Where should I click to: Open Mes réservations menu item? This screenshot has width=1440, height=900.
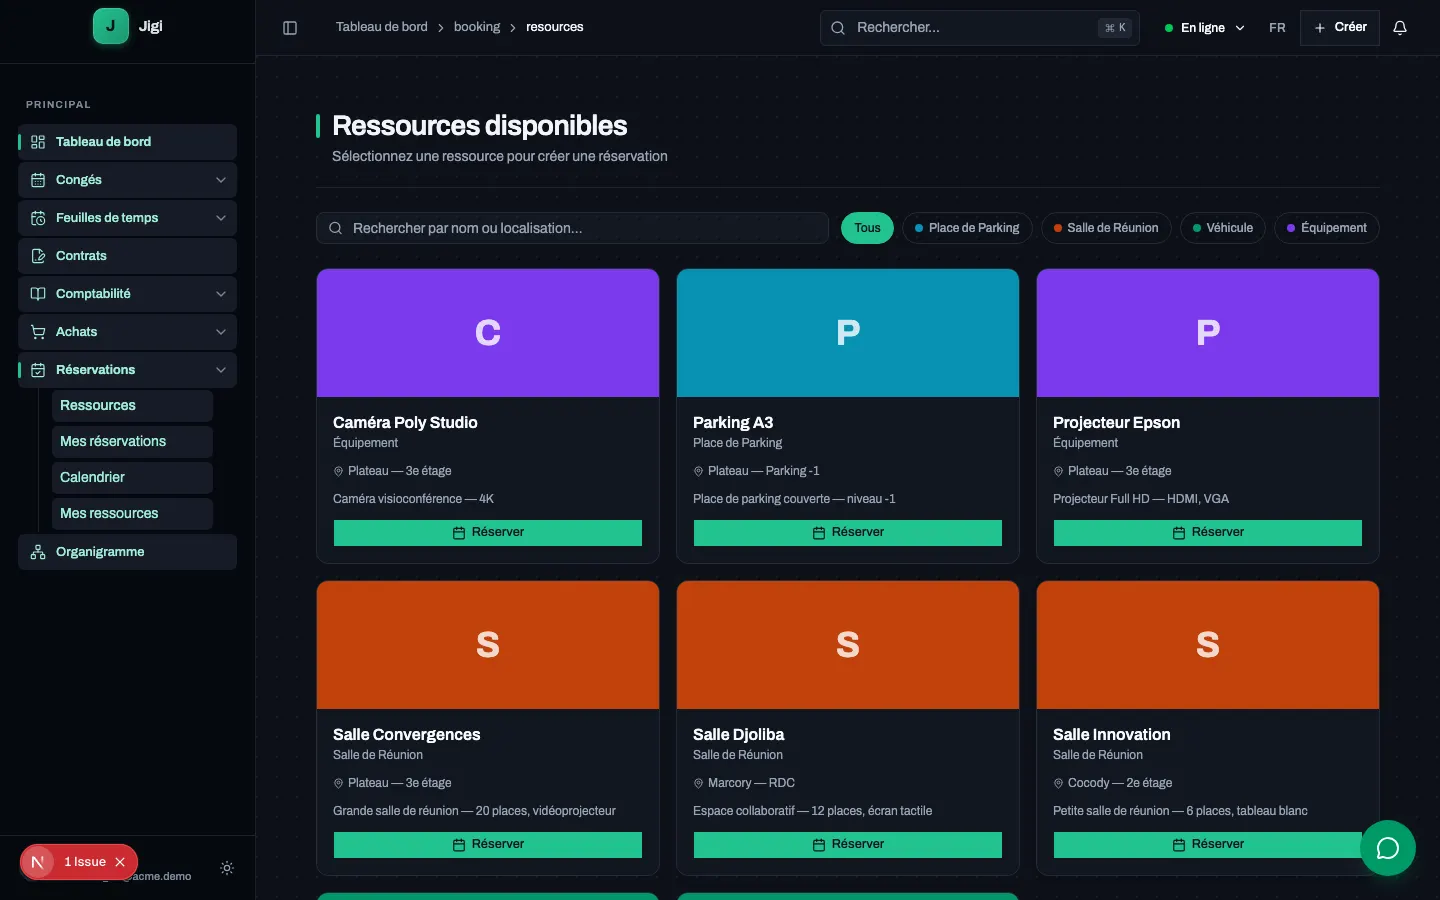(x=132, y=442)
